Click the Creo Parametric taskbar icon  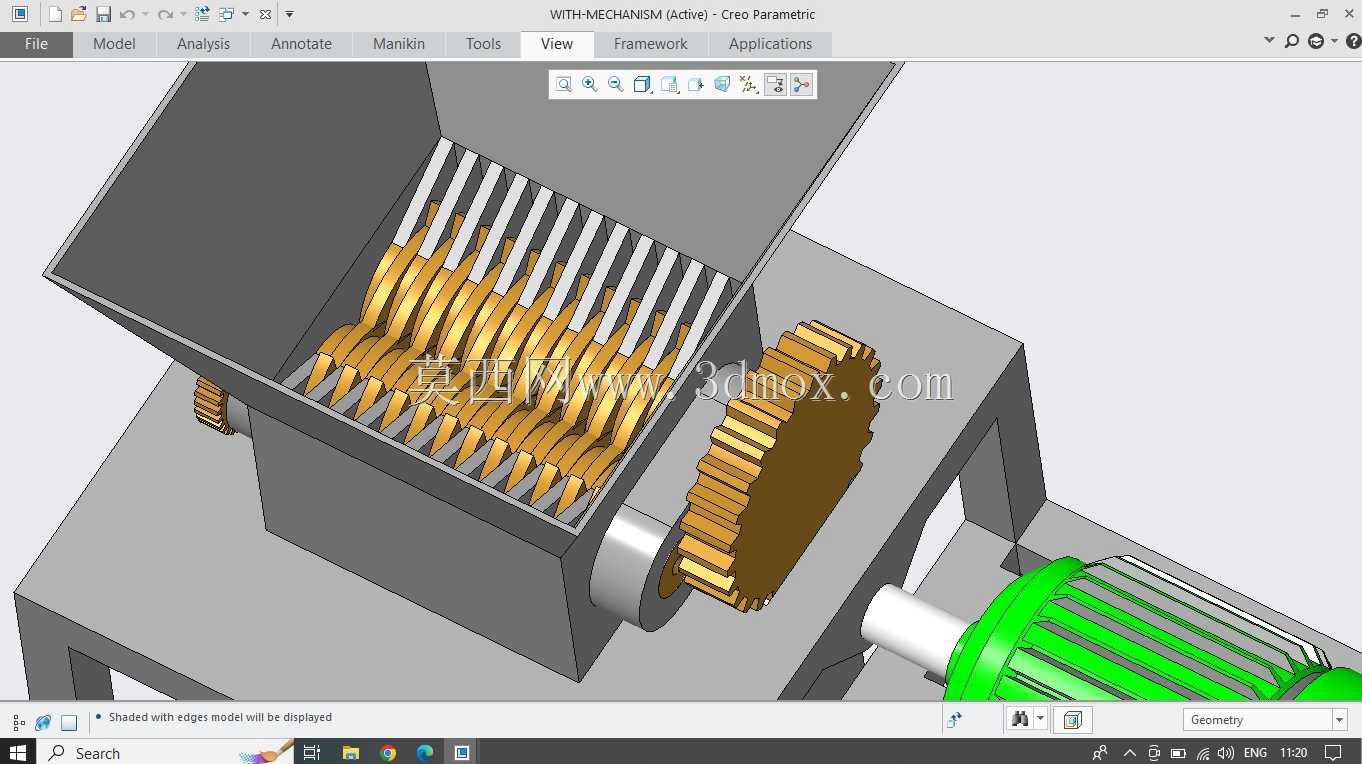click(462, 752)
